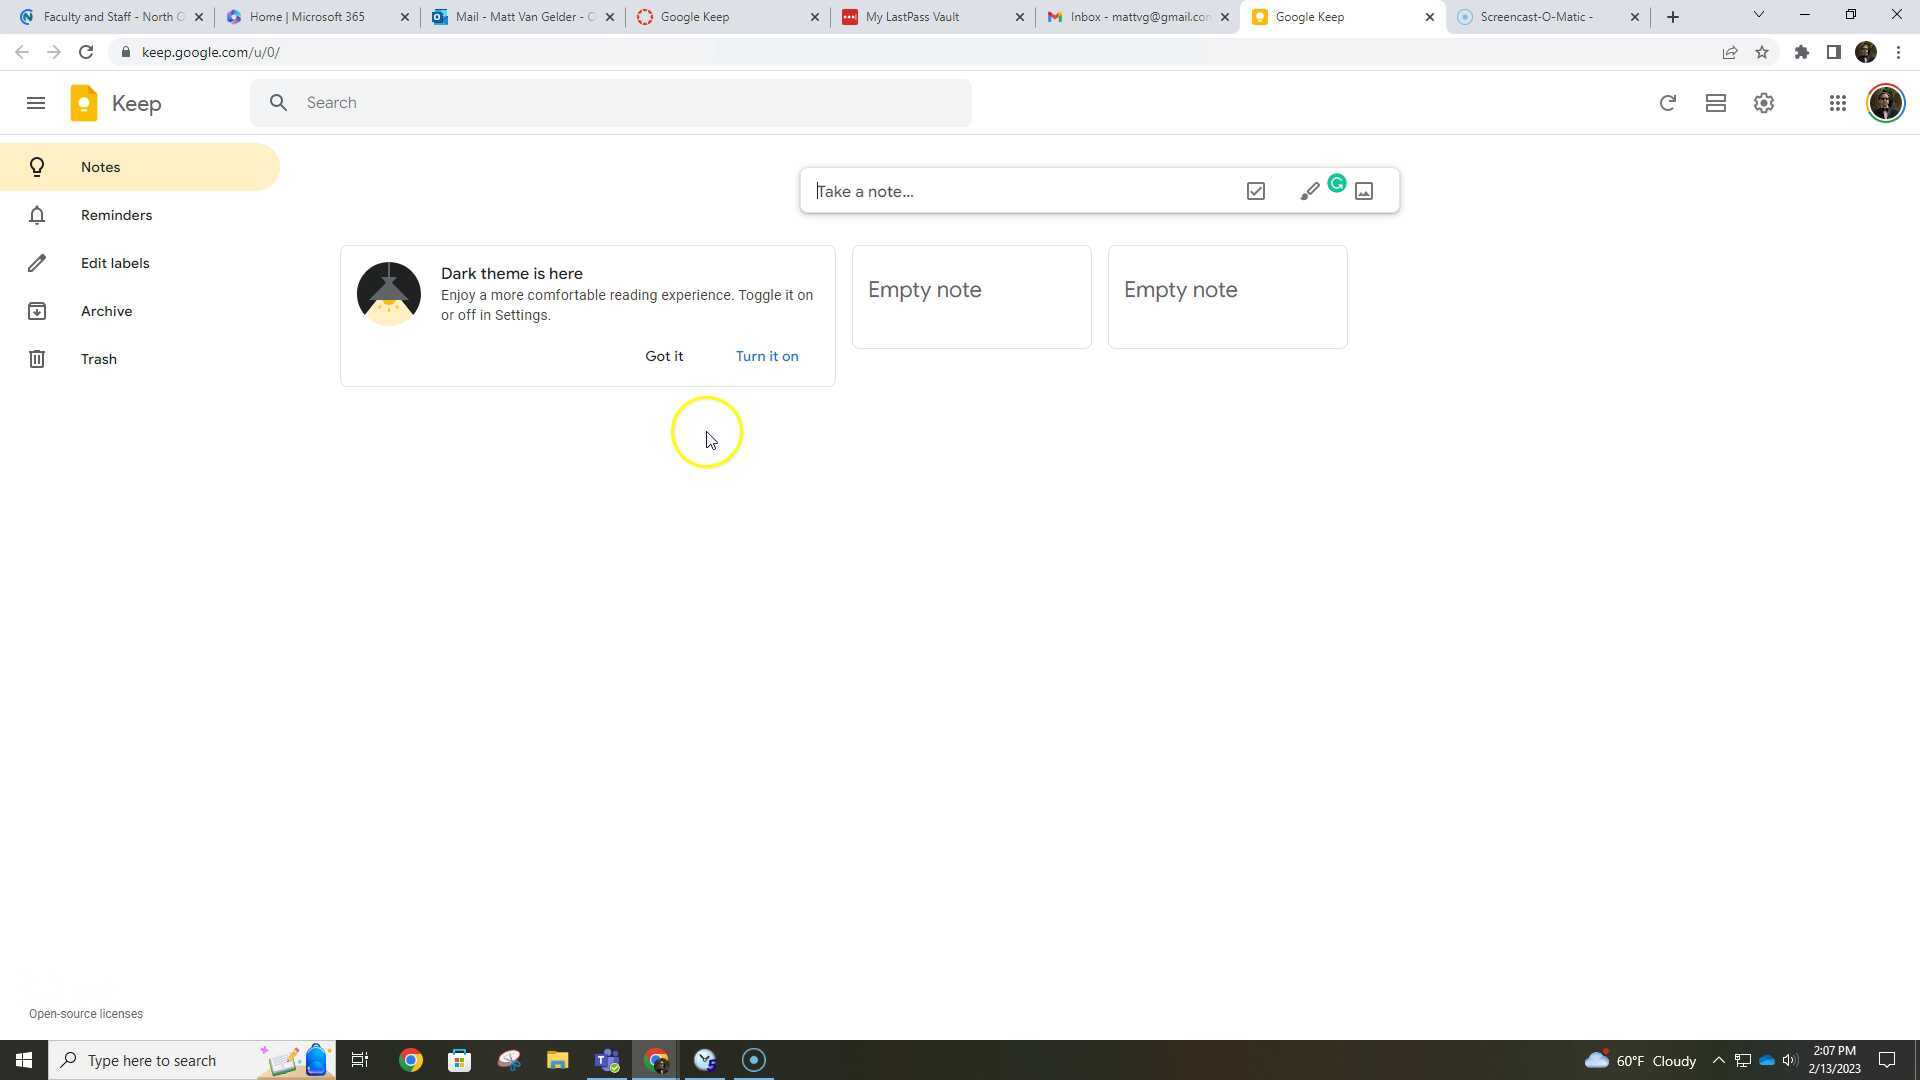Screen dimensions: 1920x1080
Task: Click the address bar URL
Action: (210, 52)
